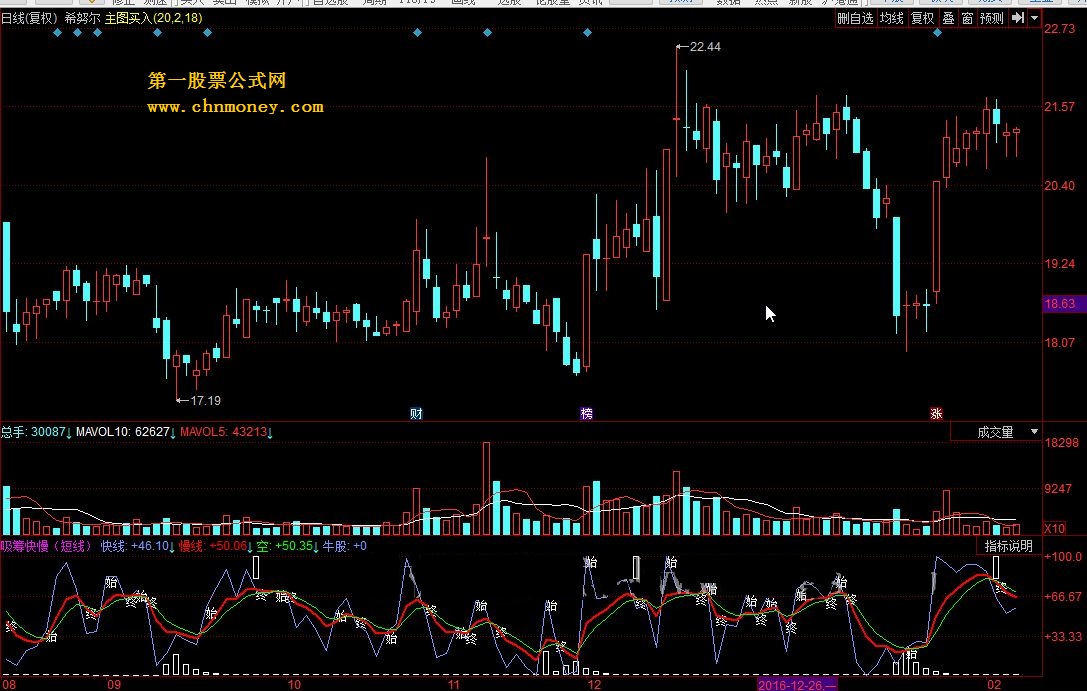
Task: Click the dropdown arrow beside 成交量
Action: pyautogui.click(x=1034, y=432)
